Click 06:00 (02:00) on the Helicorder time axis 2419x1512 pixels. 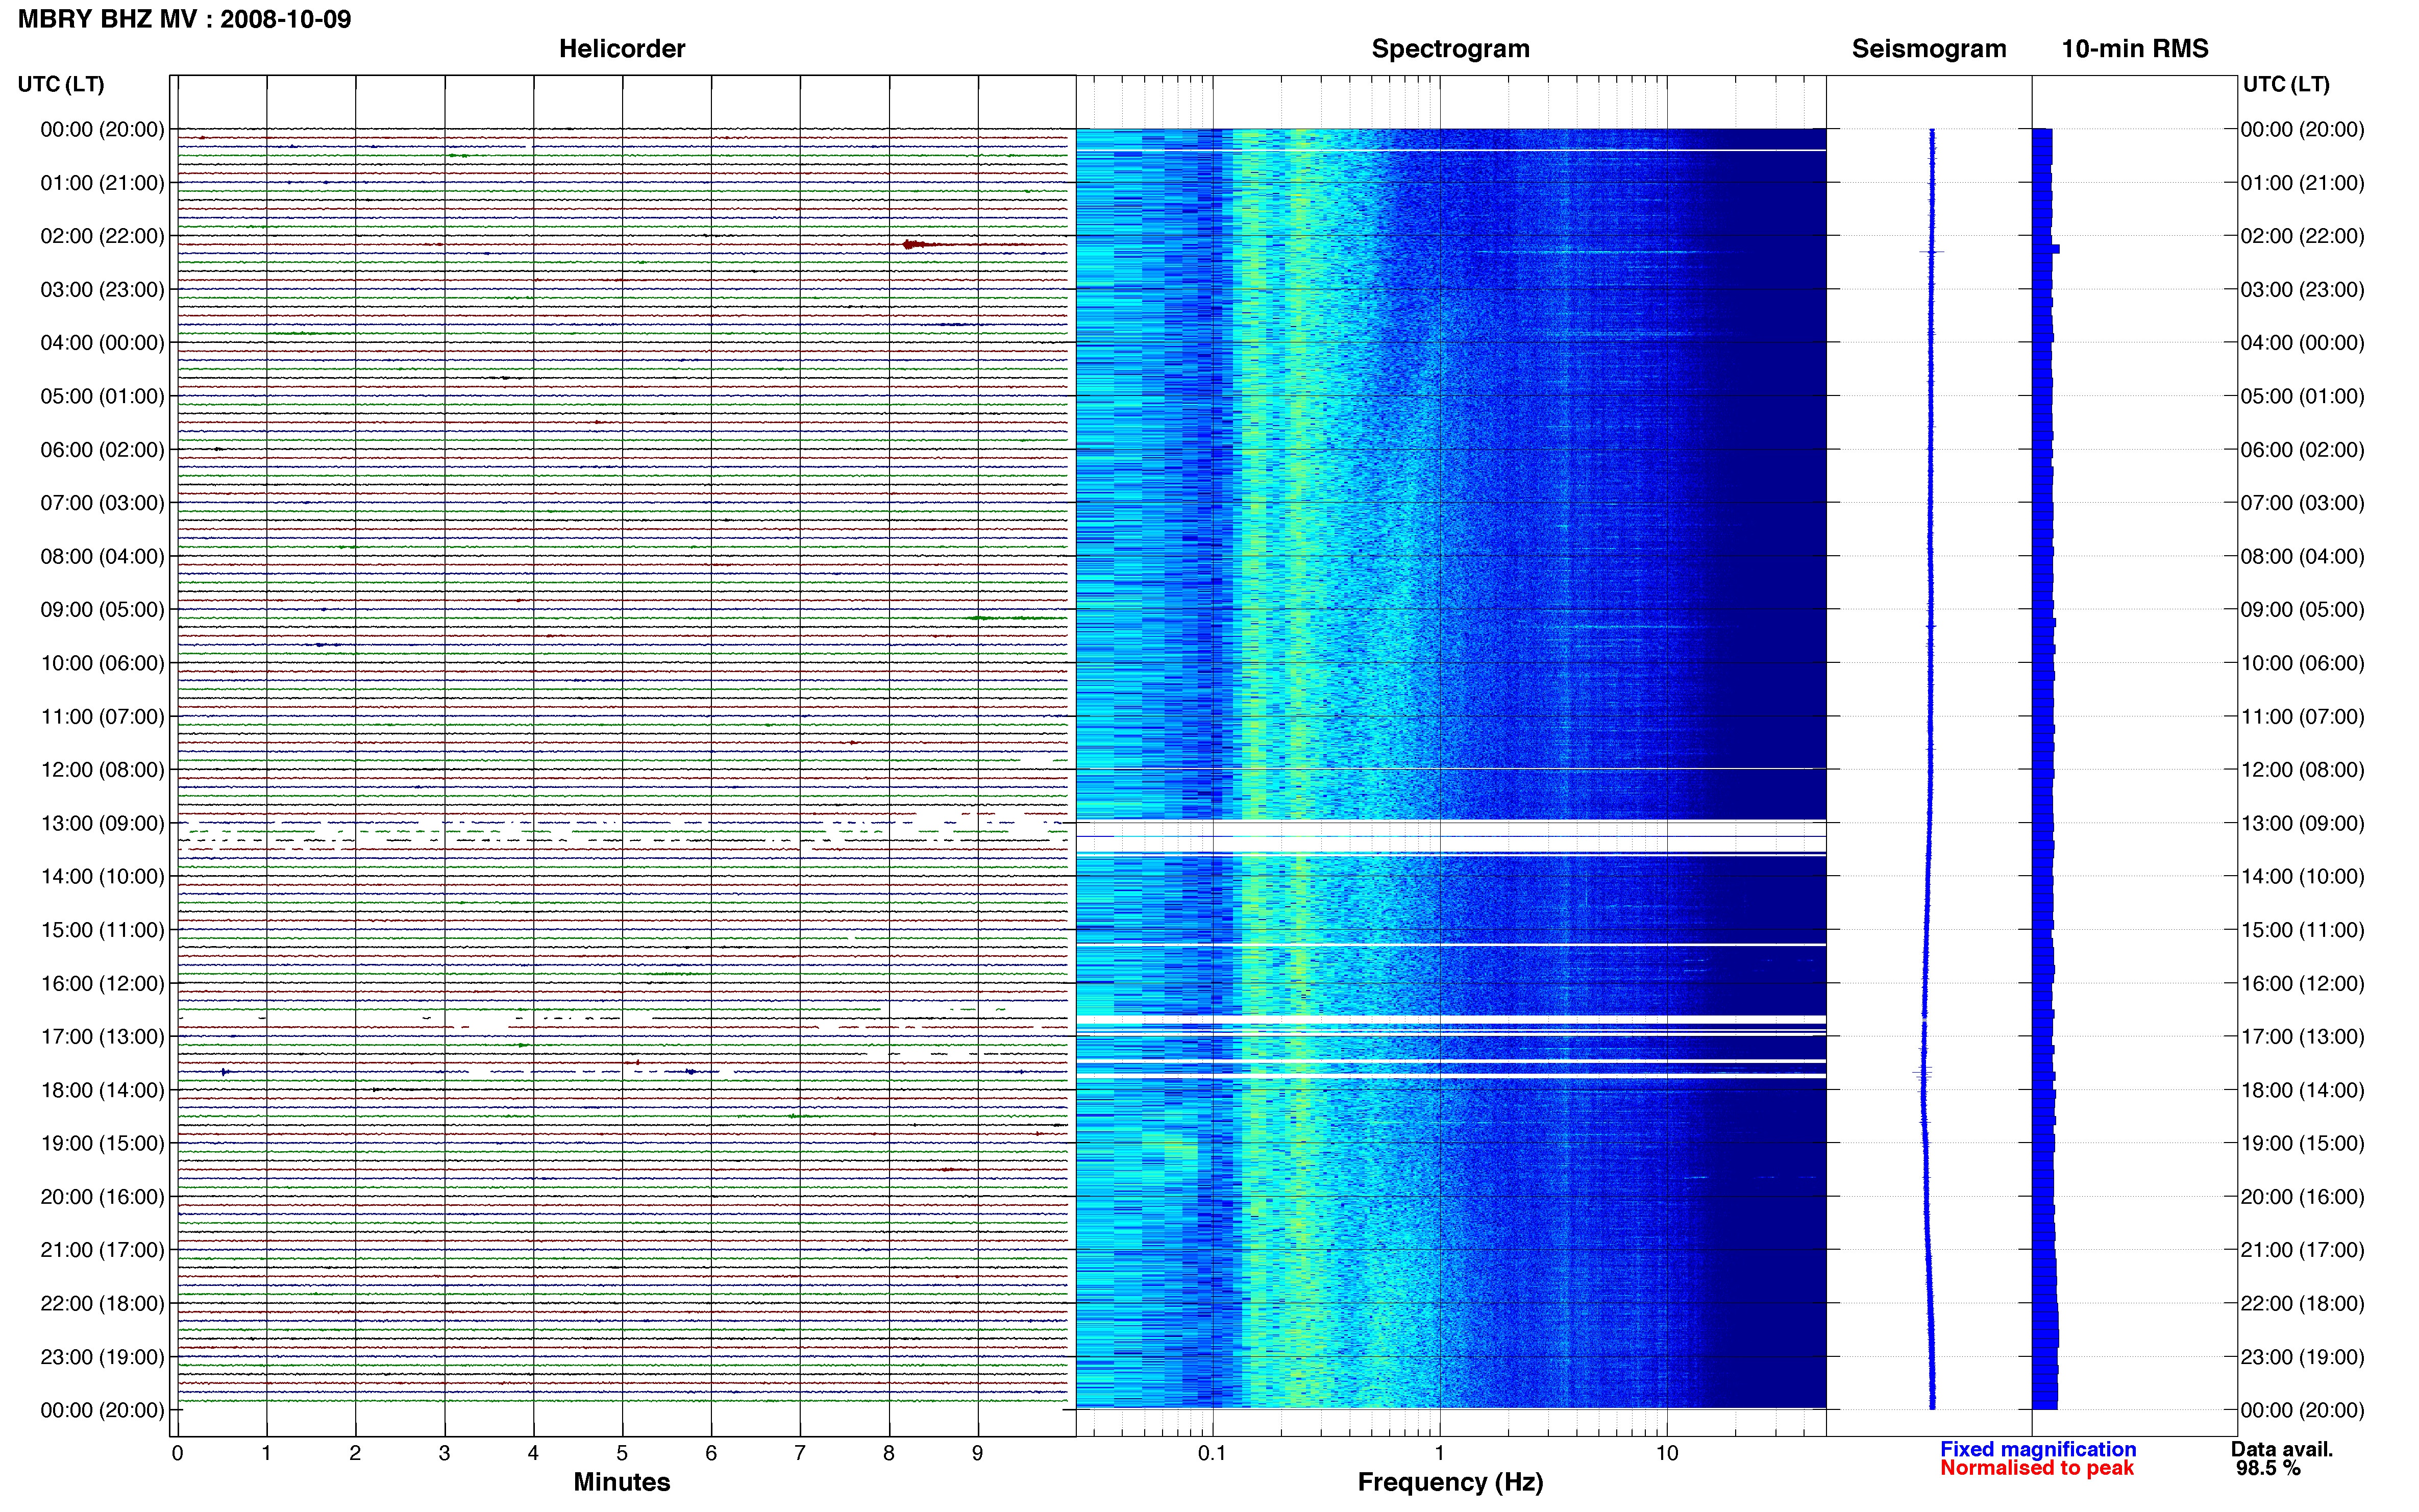pos(102,450)
